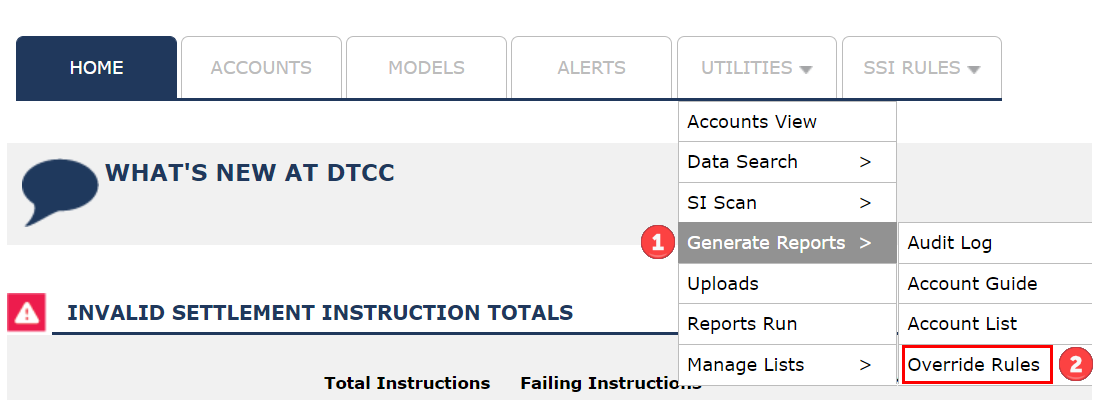Viewport: 1093px width, 400px height.
Task: Expand the Utilities dropdown menu
Action: point(756,68)
